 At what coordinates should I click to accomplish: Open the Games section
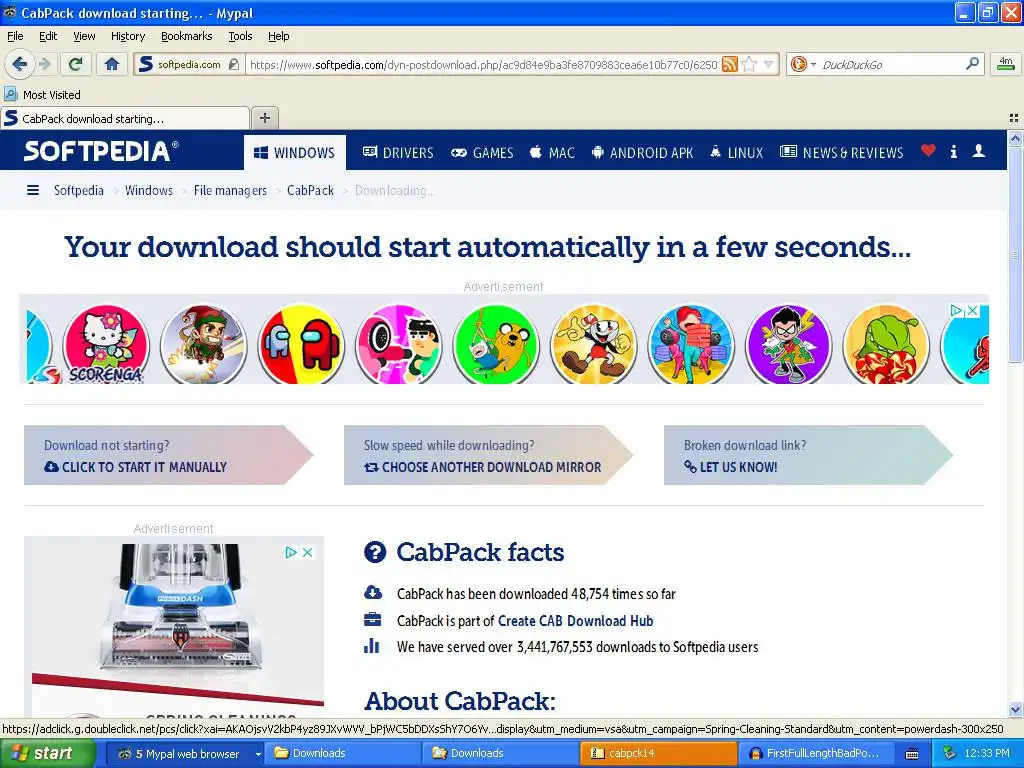482,153
